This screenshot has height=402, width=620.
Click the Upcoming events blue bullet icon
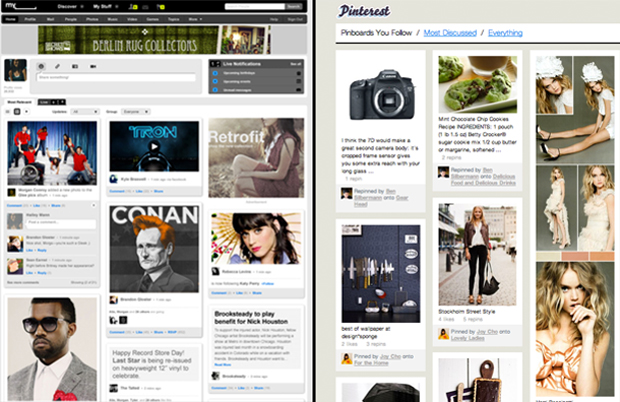(x=215, y=81)
